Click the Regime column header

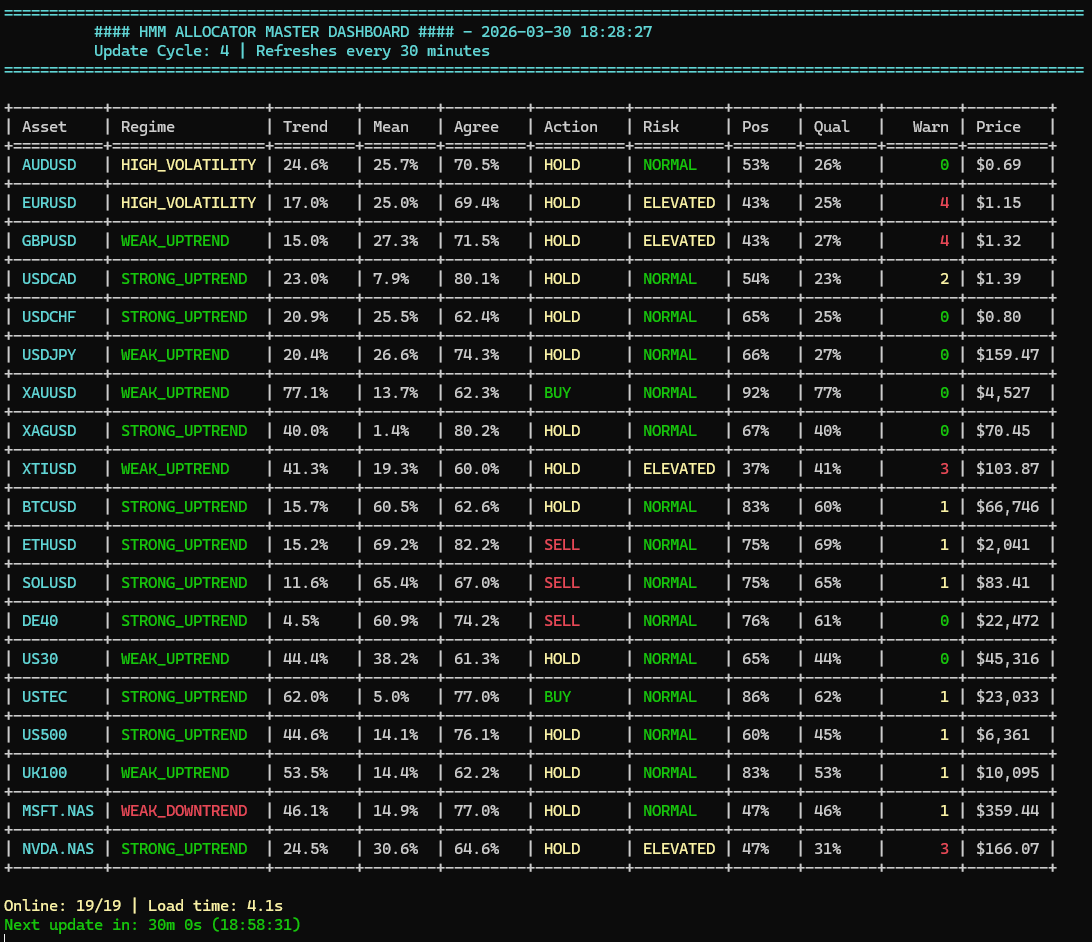[x=148, y=127]
